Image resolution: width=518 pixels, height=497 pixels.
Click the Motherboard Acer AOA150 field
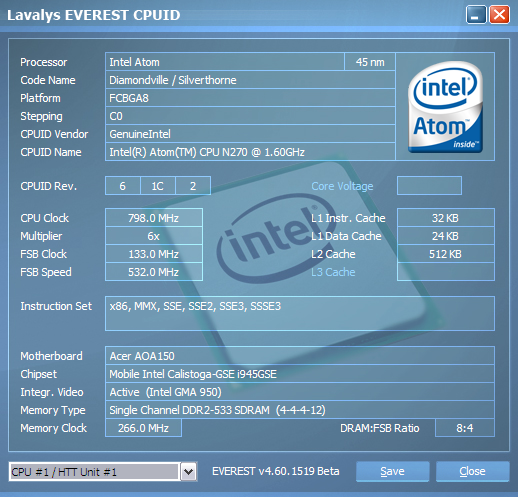(x=300, y=356)
